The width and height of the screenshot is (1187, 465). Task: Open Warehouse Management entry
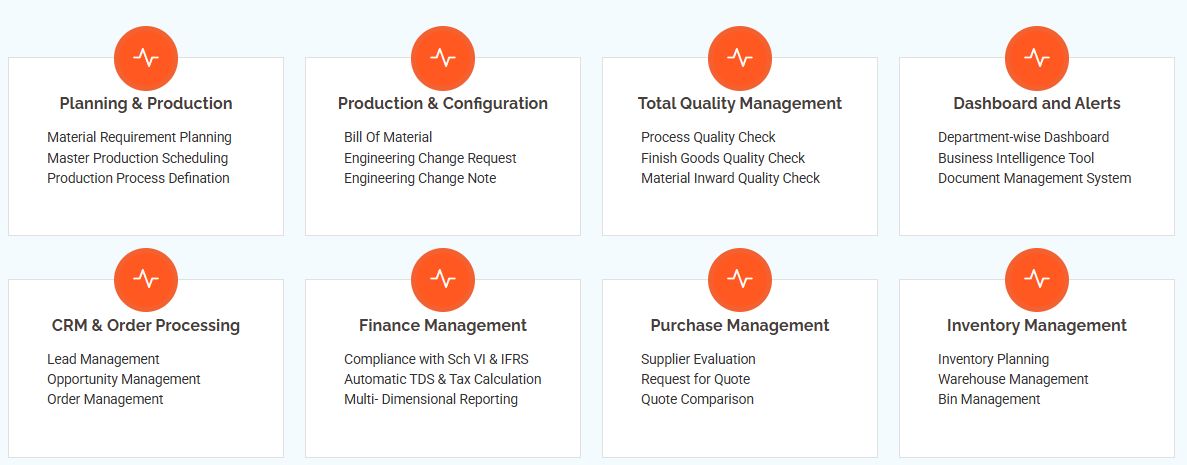(x=1013, y=379)
